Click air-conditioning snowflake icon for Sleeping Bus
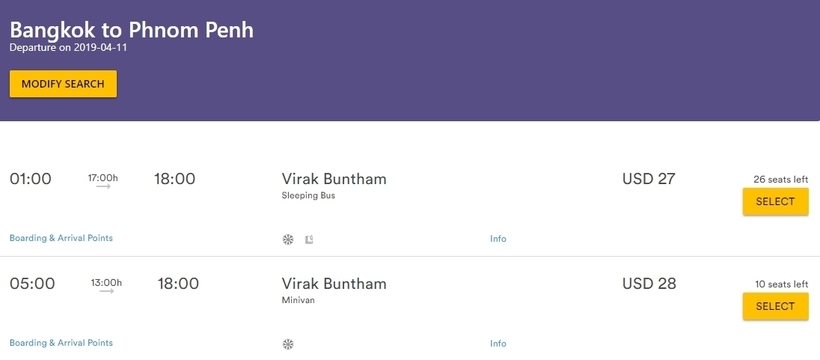The width and height of the screenshot is (820, 360). click(288, 240)
